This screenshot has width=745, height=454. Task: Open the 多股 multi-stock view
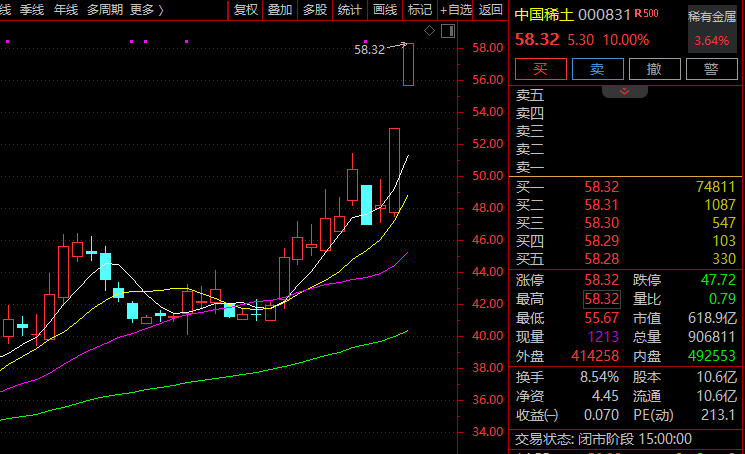315,10
